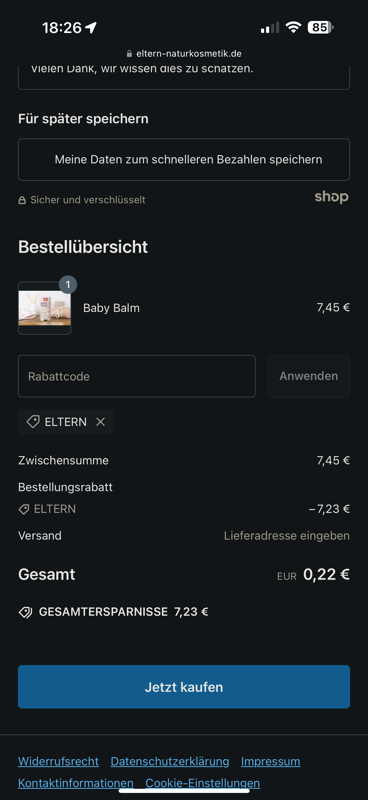Open Cookie-Einstellungen link
368x800 pixels.
(x=203, y=783)
